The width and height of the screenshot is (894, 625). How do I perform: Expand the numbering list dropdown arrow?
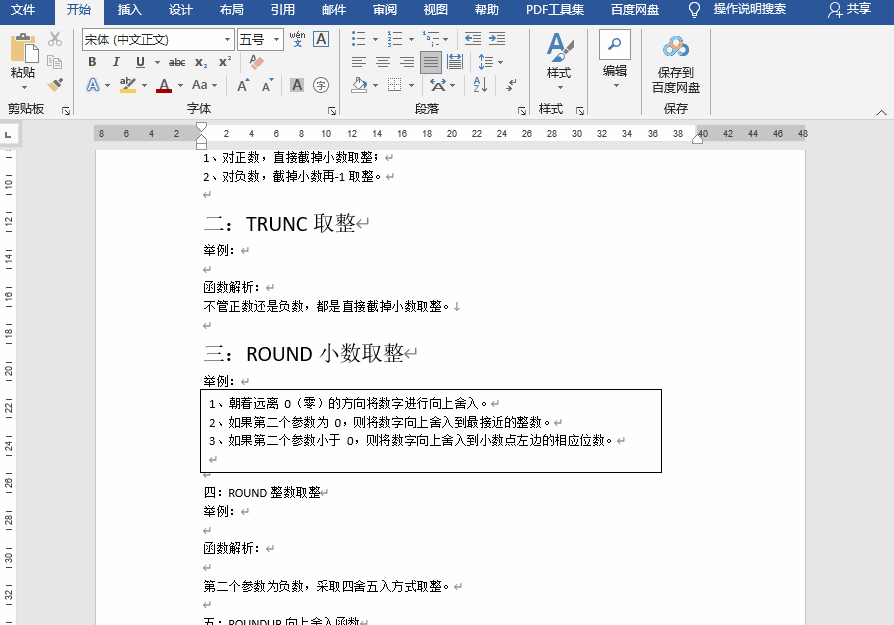(411, 39)
